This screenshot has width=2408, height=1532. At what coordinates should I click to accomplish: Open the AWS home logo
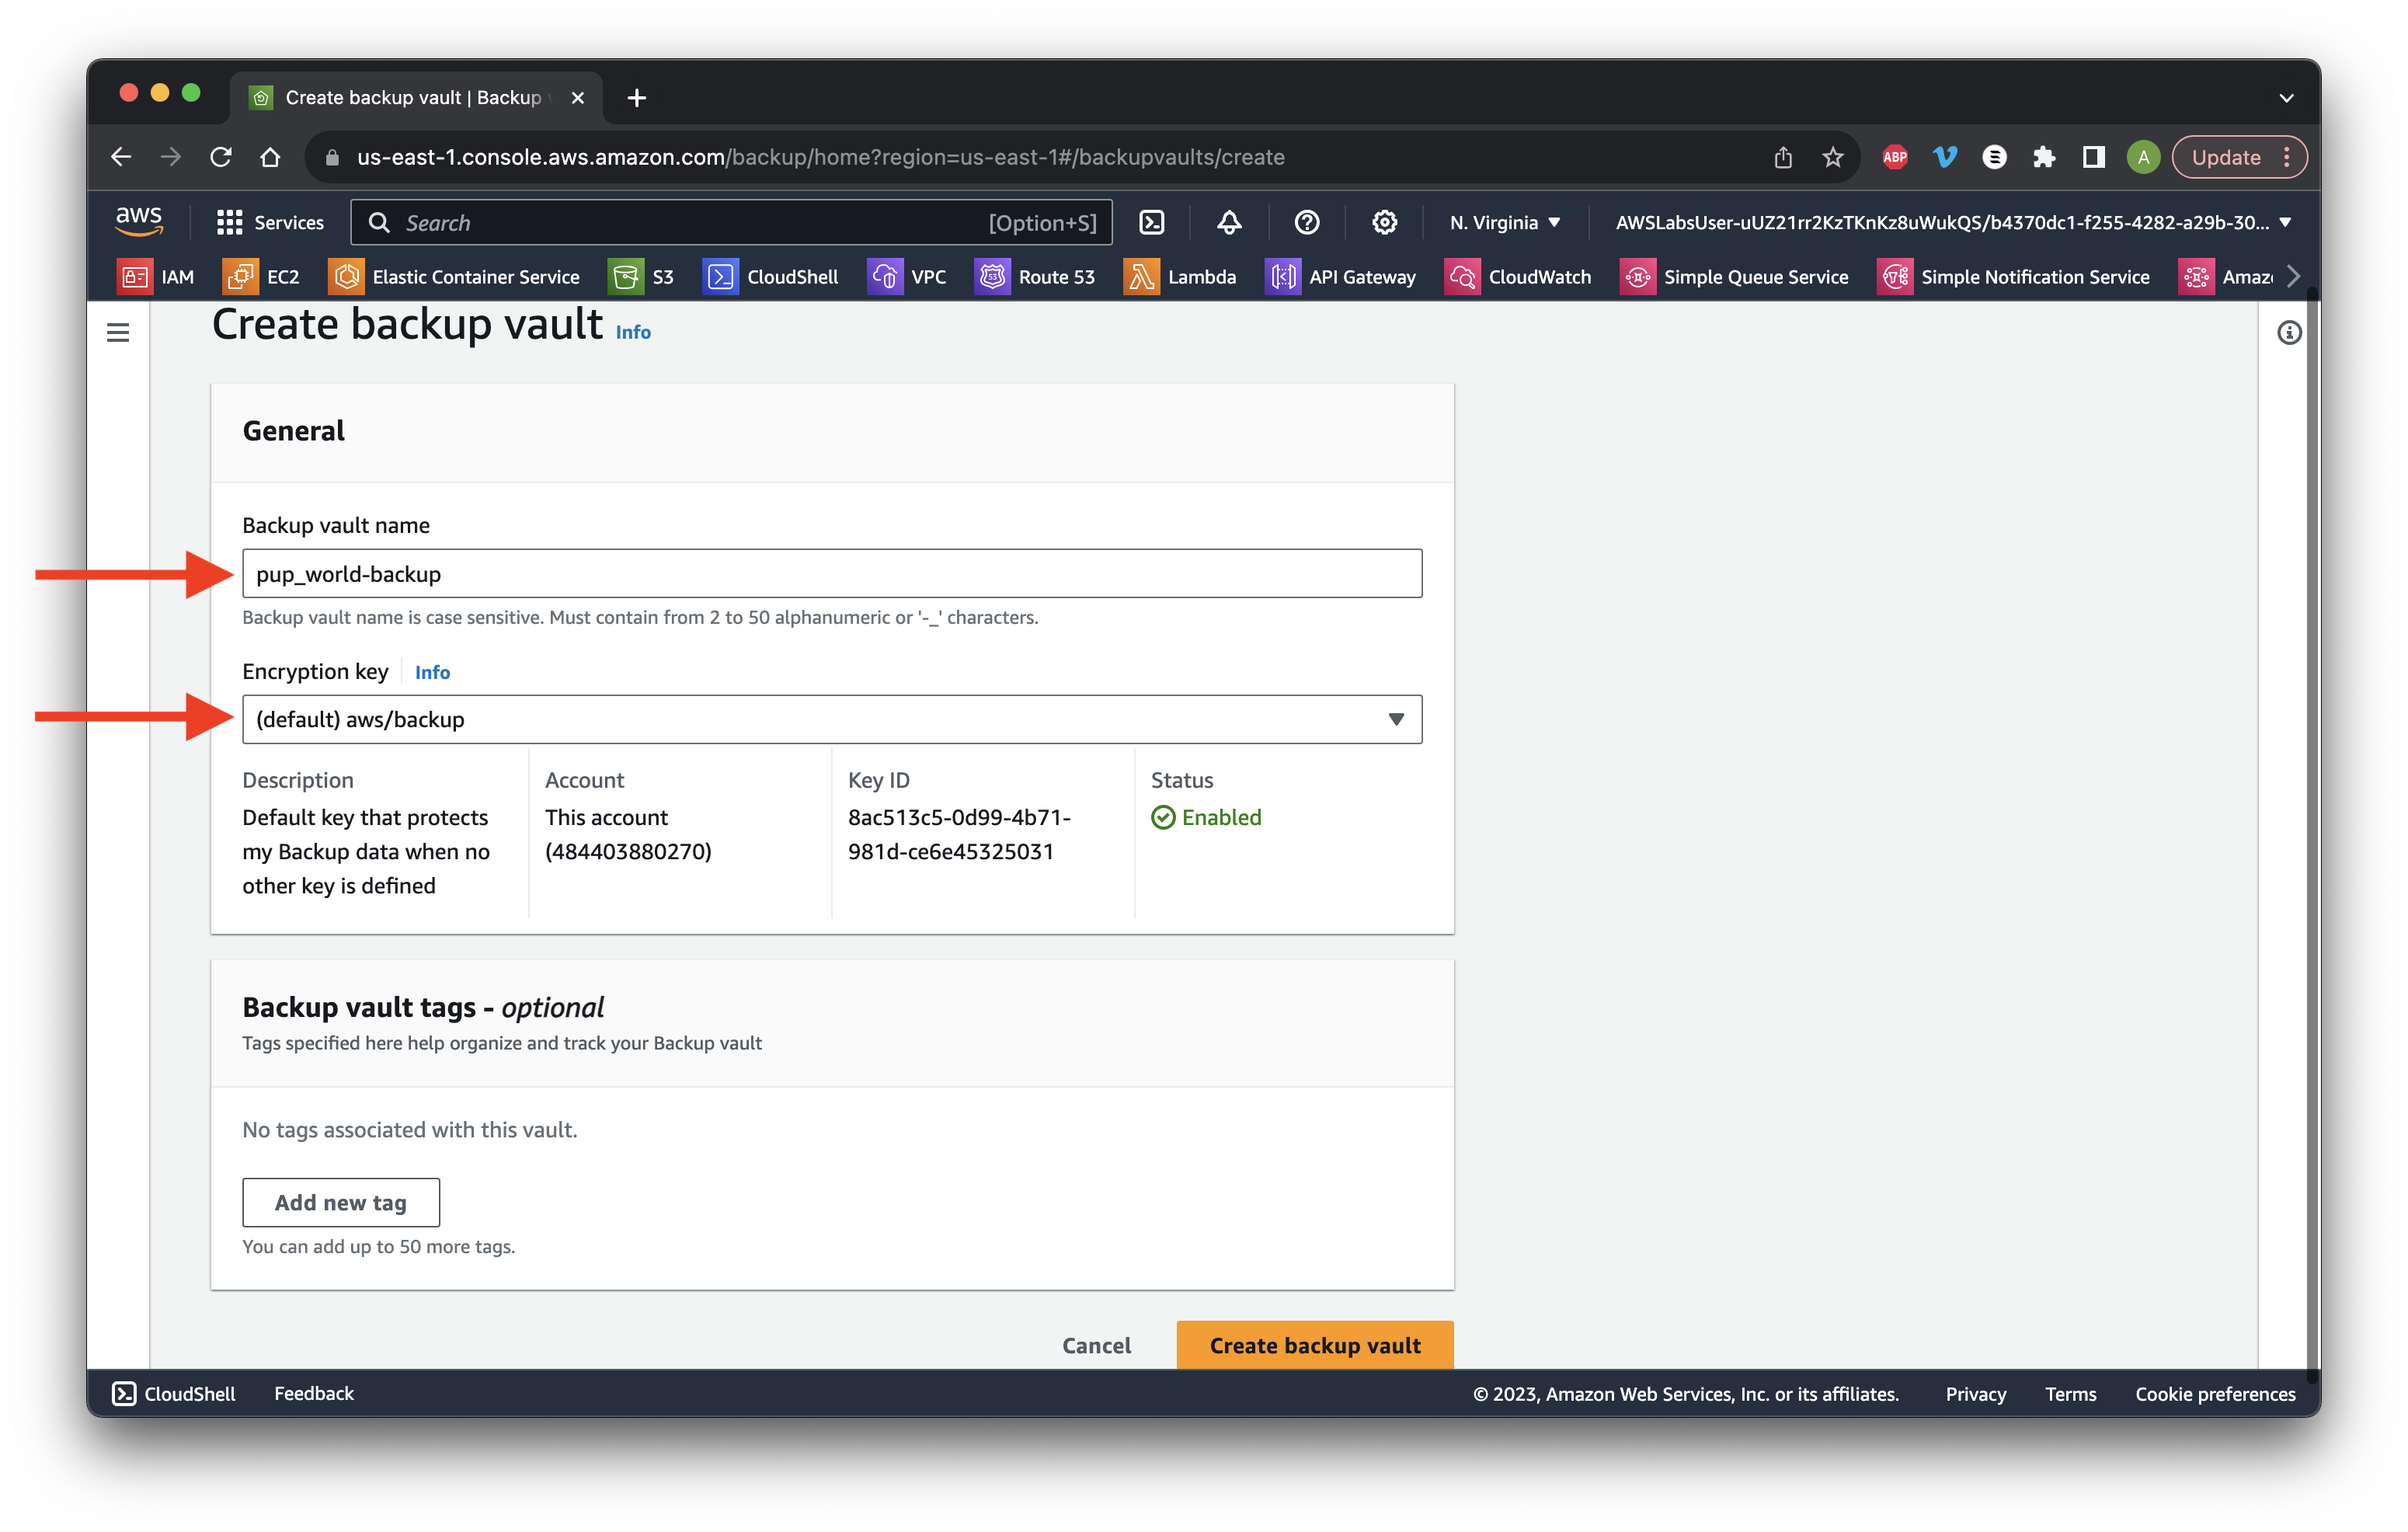(x=138, y=221)
